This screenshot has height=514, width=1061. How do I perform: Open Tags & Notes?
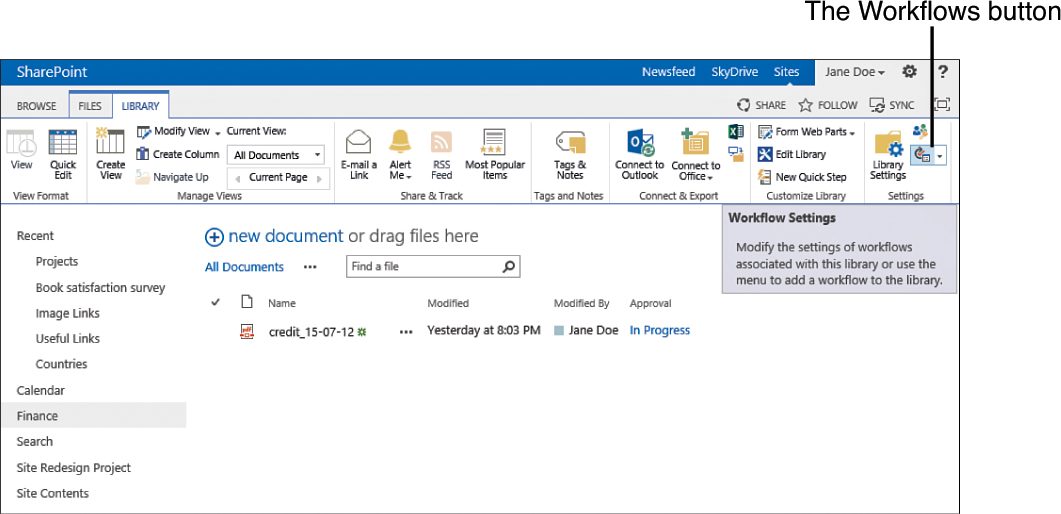(570, 154)
